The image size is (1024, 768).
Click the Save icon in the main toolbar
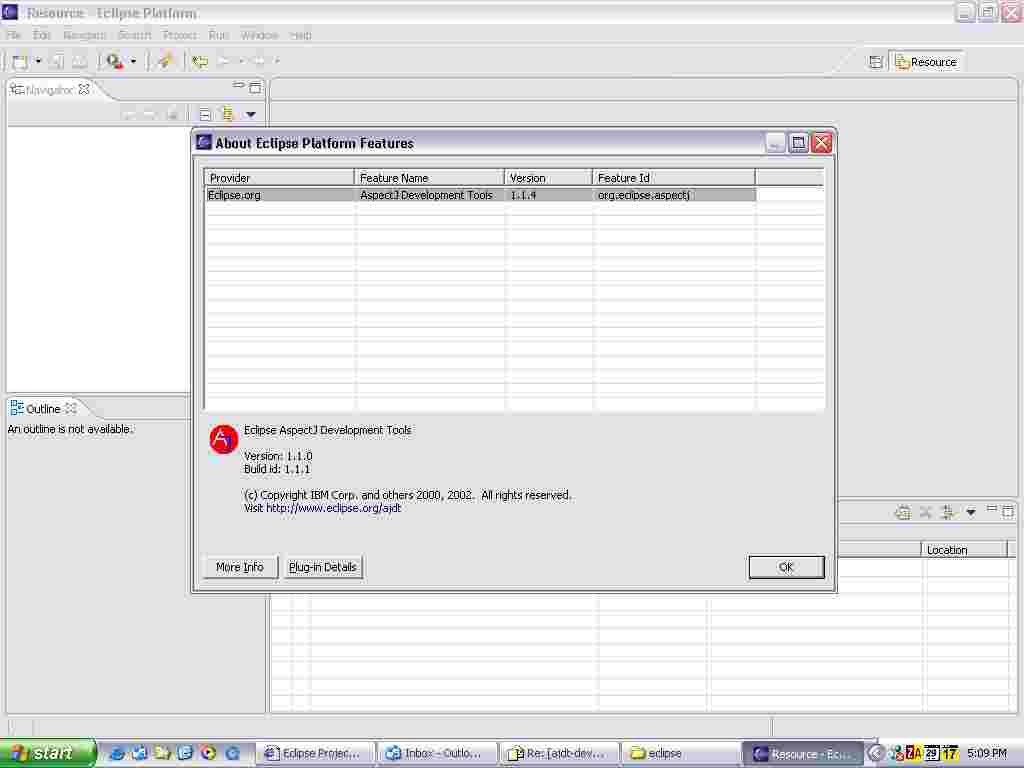click(x=57, y=62)
